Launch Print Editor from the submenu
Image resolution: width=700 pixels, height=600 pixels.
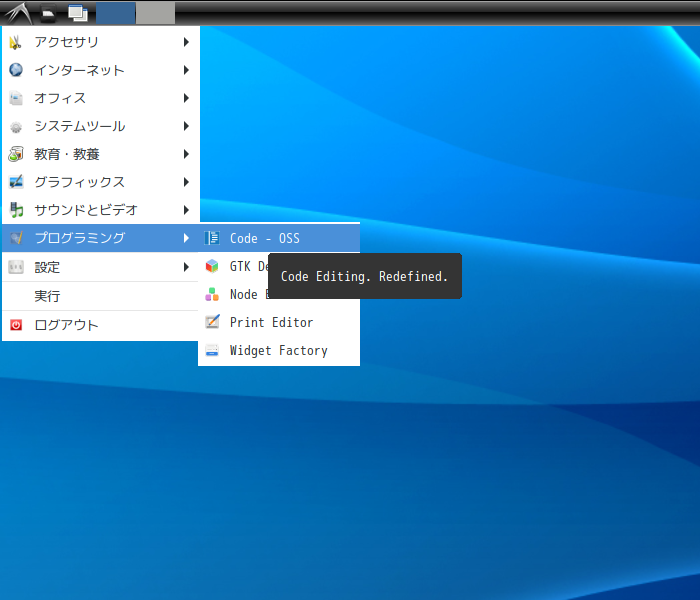click(x=279, y=322)
